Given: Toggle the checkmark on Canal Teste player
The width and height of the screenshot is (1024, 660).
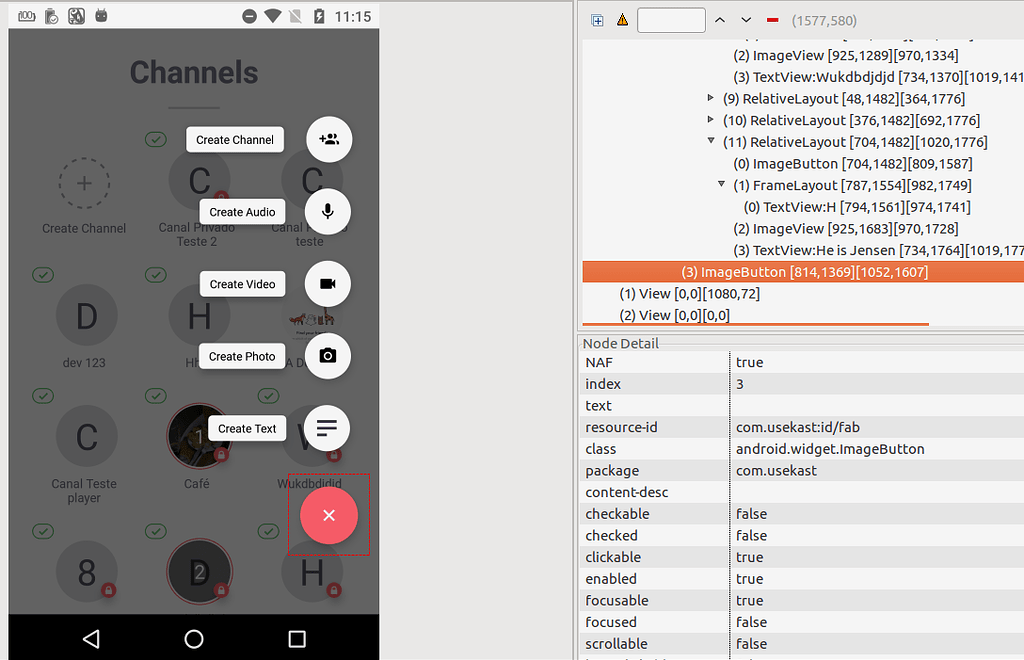Looking at the screenshot, I should click(x=42, y=396).
